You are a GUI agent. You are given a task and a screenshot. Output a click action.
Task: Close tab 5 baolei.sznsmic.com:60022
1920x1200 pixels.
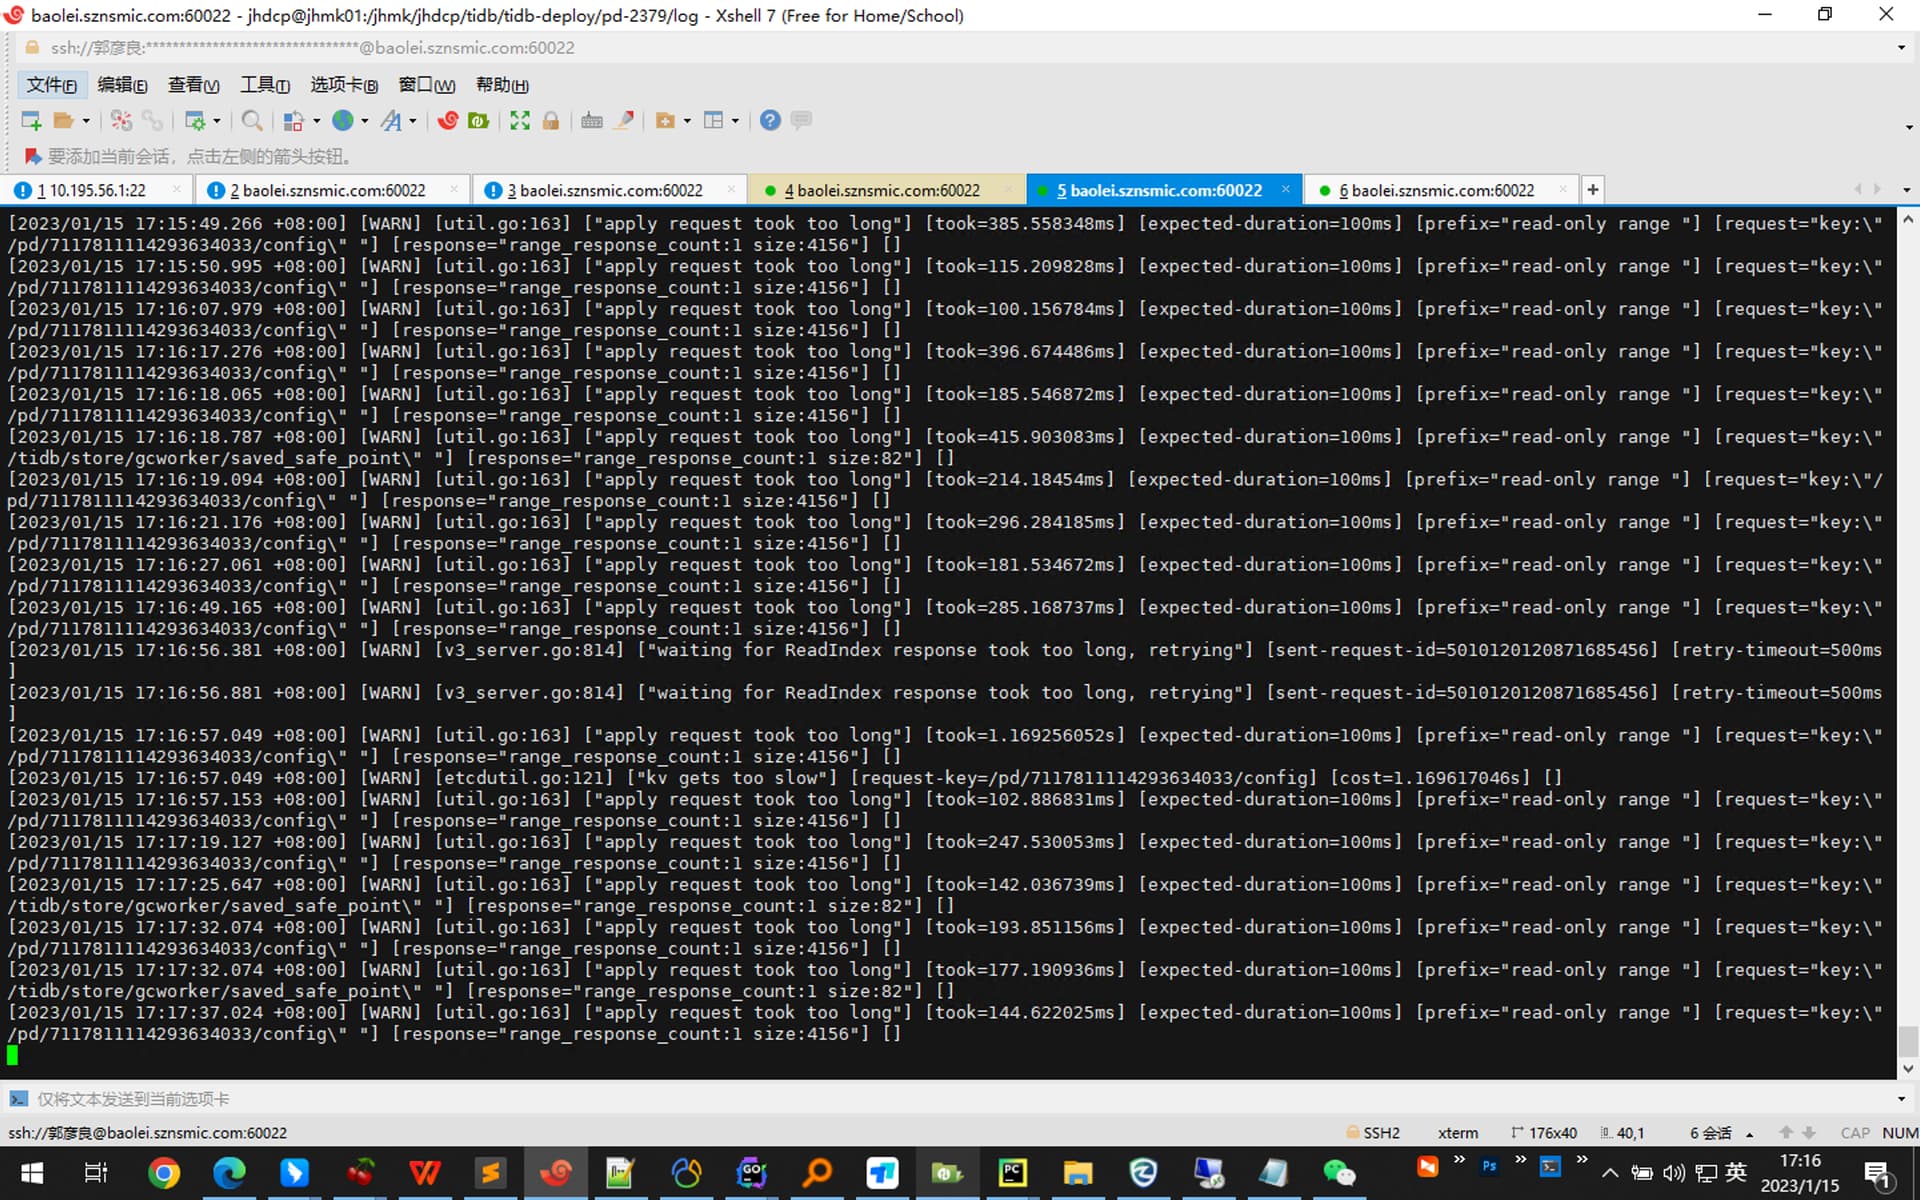pos(1286,189)
